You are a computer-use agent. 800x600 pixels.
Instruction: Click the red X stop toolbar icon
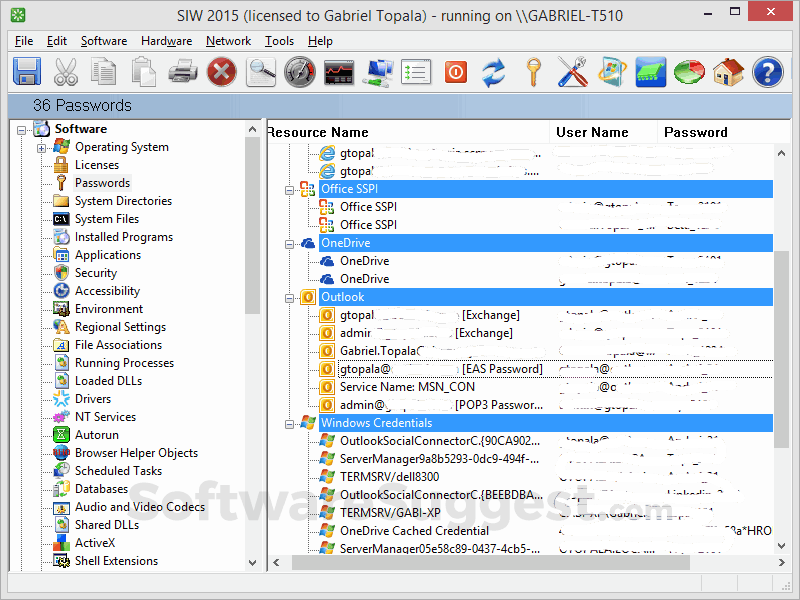click(221, 72)
